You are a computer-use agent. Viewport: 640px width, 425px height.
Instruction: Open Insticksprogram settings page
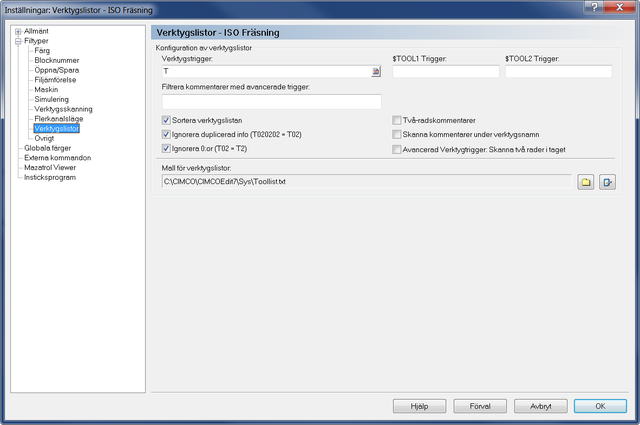[x=50, y=178]
